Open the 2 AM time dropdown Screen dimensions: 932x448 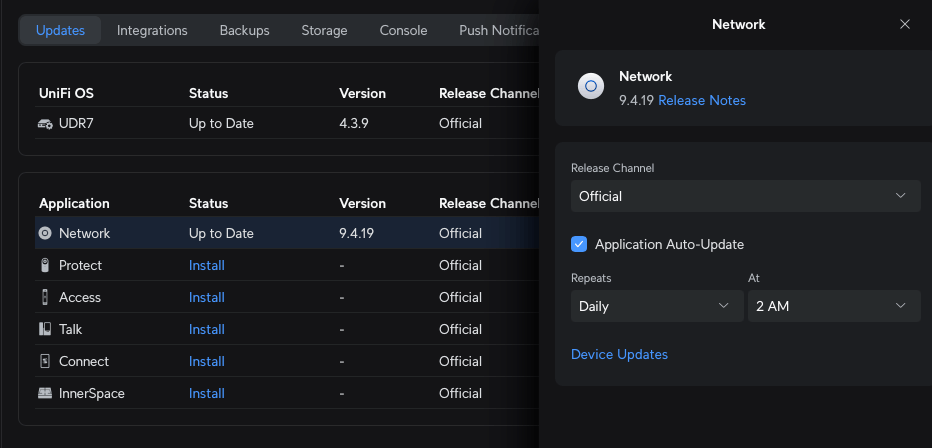tap(833, 306)
